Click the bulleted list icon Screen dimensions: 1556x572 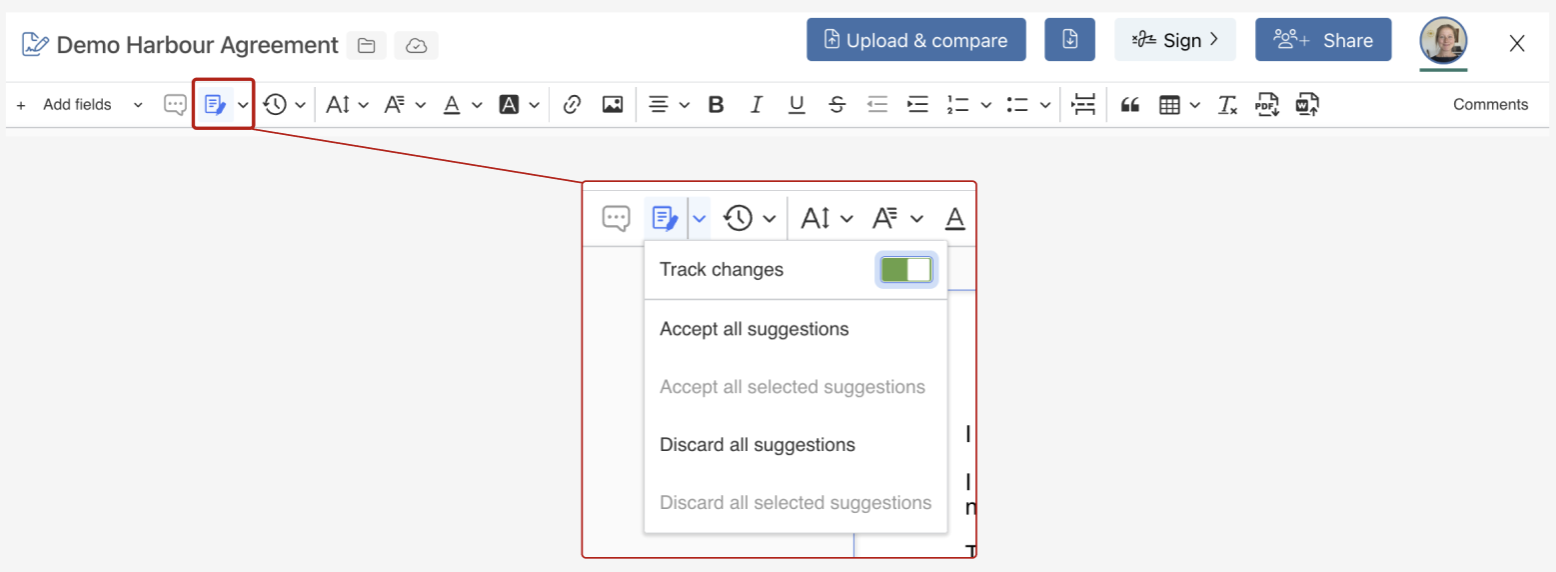(1017, 104)
